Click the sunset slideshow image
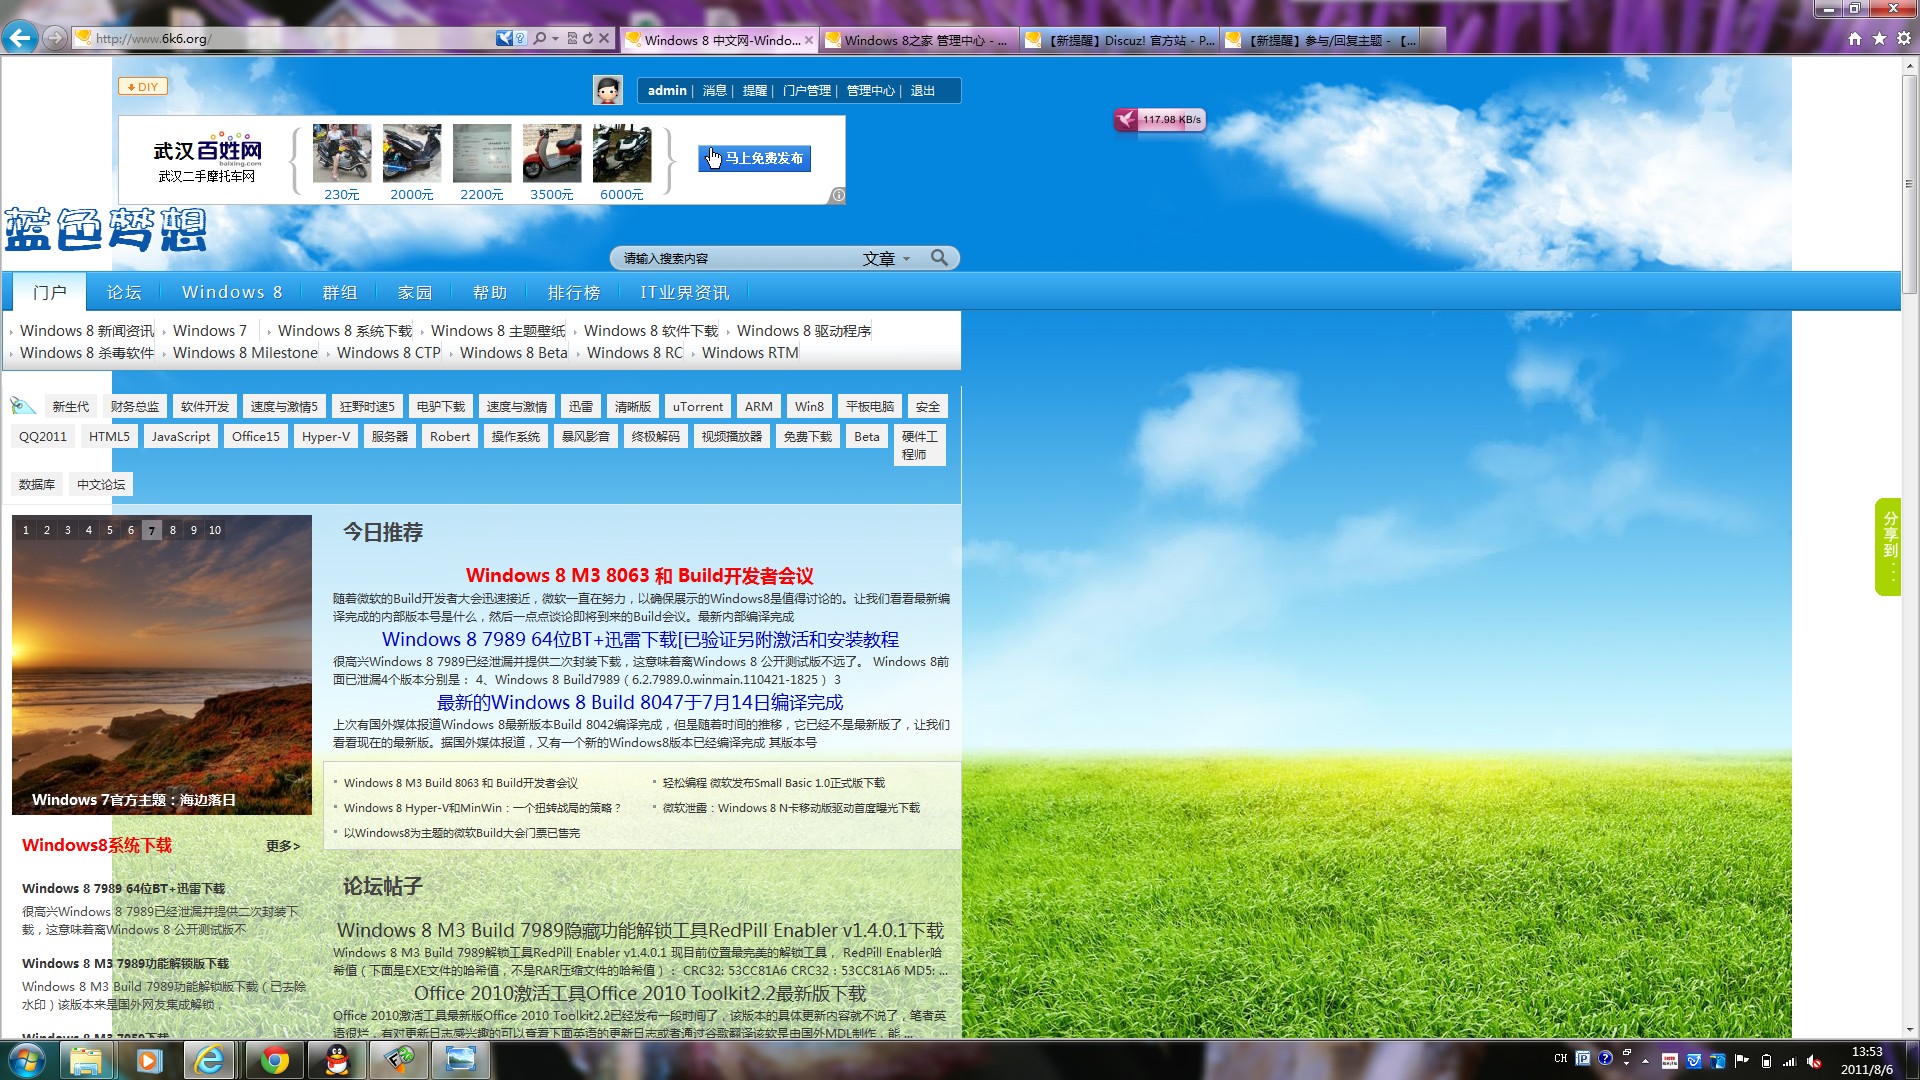Viewport: 1920px width, 1080px height. (x=162, y=665)
